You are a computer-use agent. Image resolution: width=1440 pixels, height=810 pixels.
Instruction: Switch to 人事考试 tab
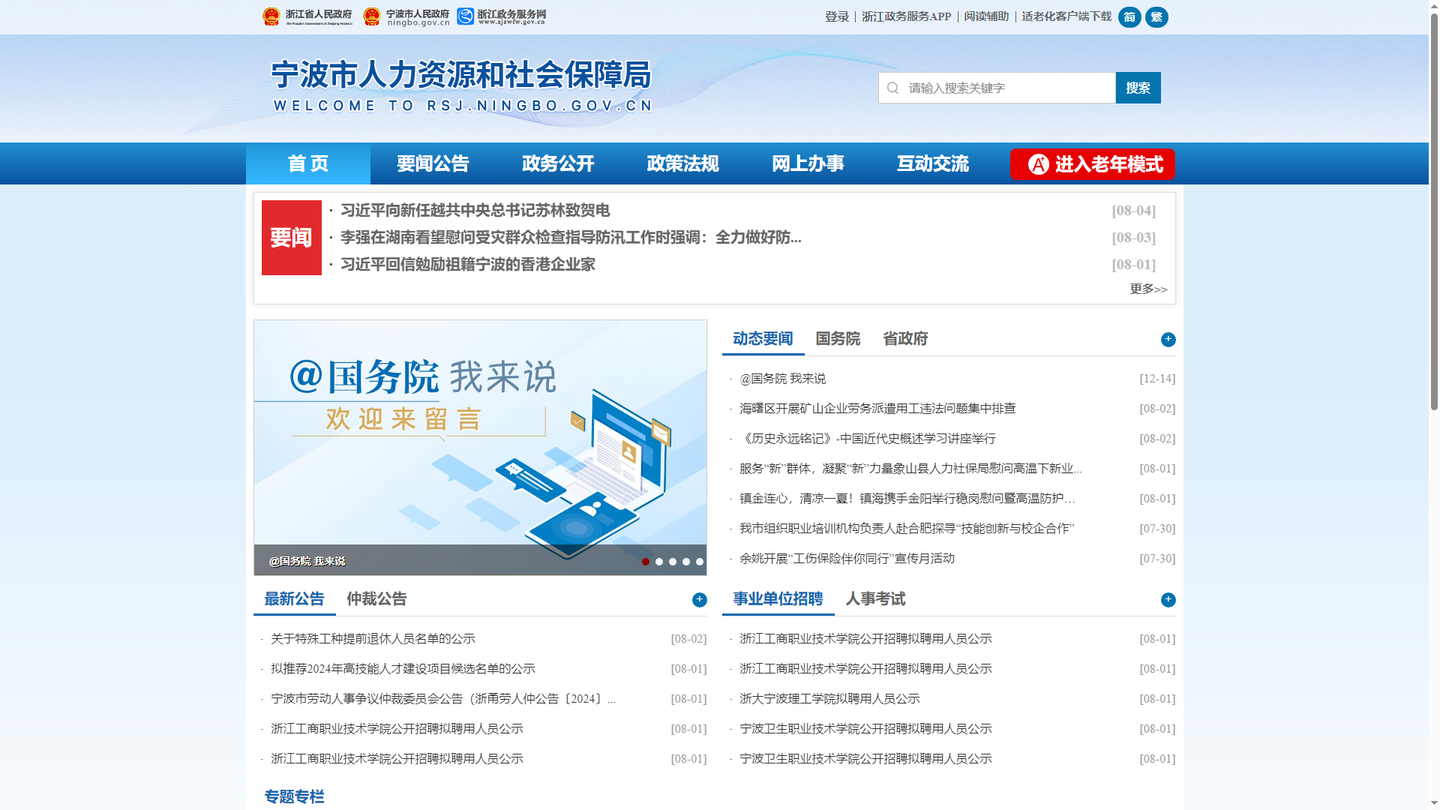point(876,599)
